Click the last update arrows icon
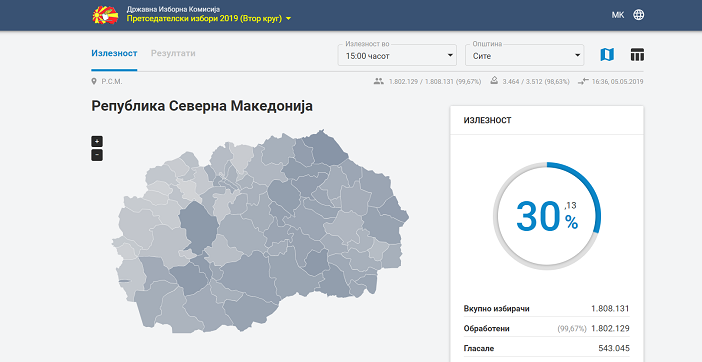This screenshot has width=702, height=362. [x=583, y=81]
